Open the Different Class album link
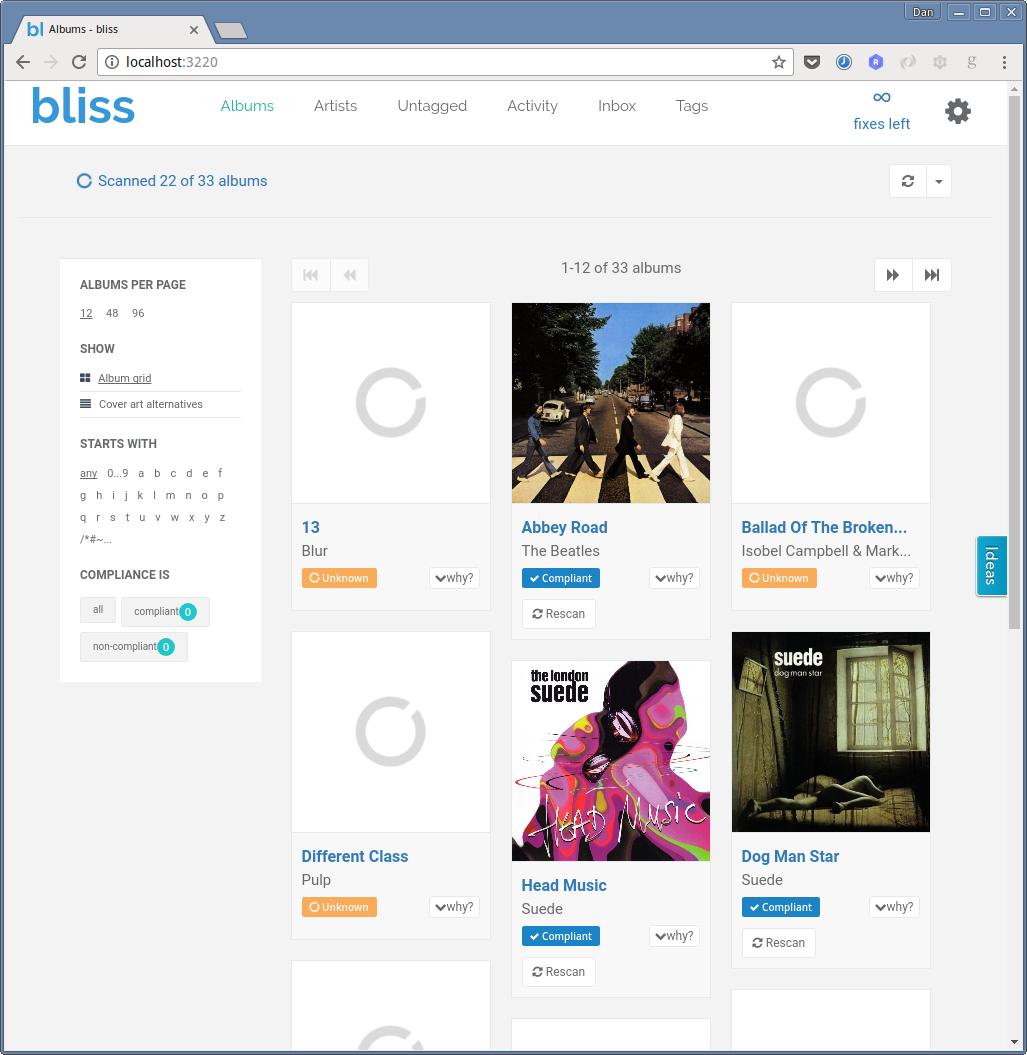 [355, 857]
